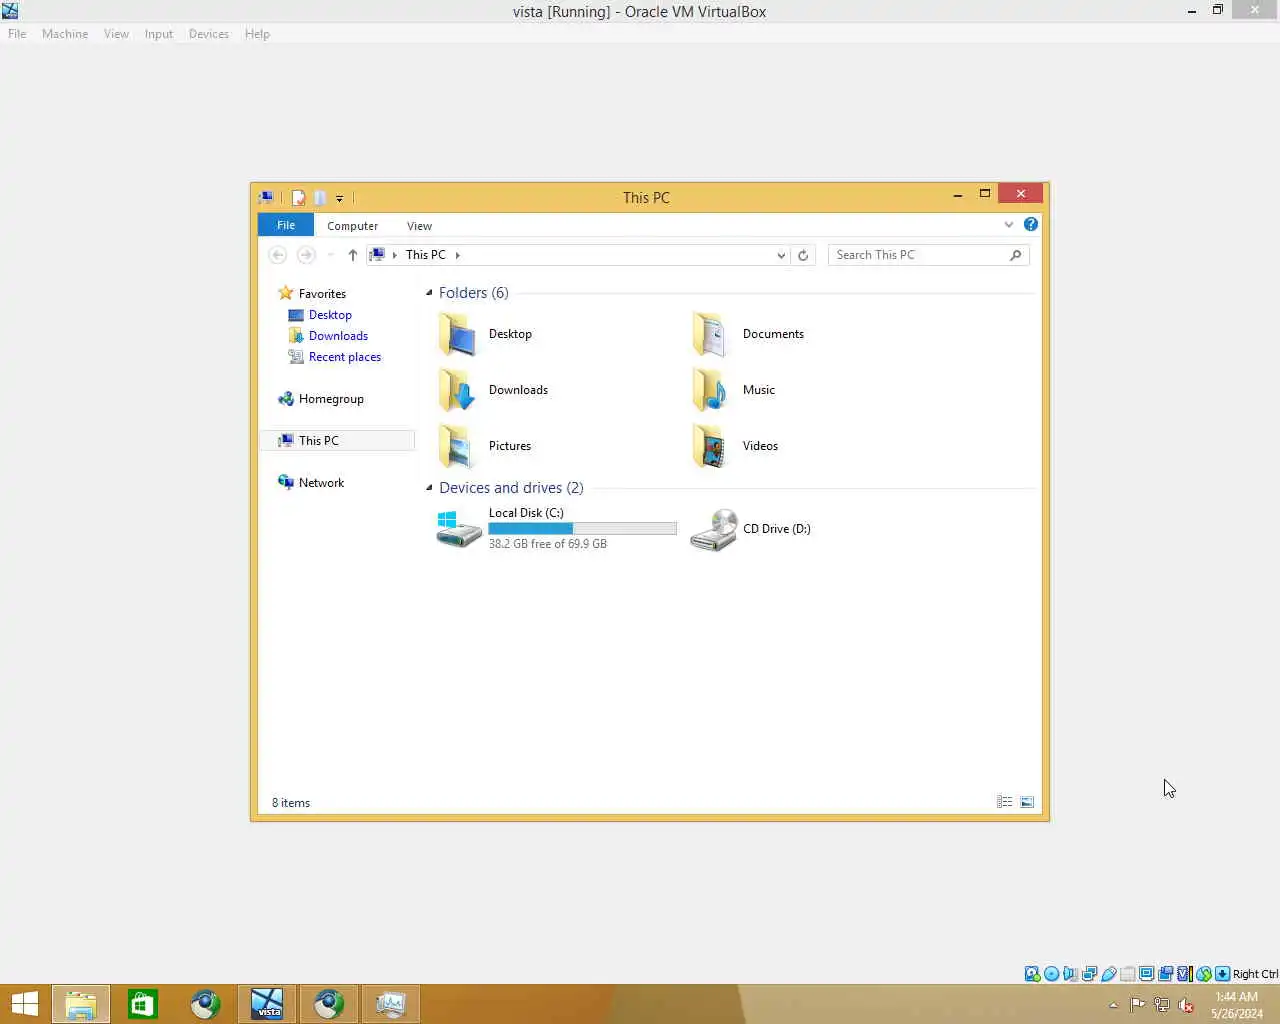Image resolution: width=1280 pixels, height=1024 pixels.
Task: Collapse the Folders (6) group
Action: coord(429,293)
